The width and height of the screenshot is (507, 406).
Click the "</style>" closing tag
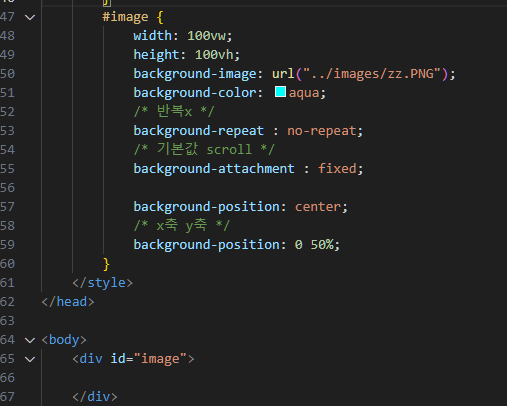pos(103,283)
